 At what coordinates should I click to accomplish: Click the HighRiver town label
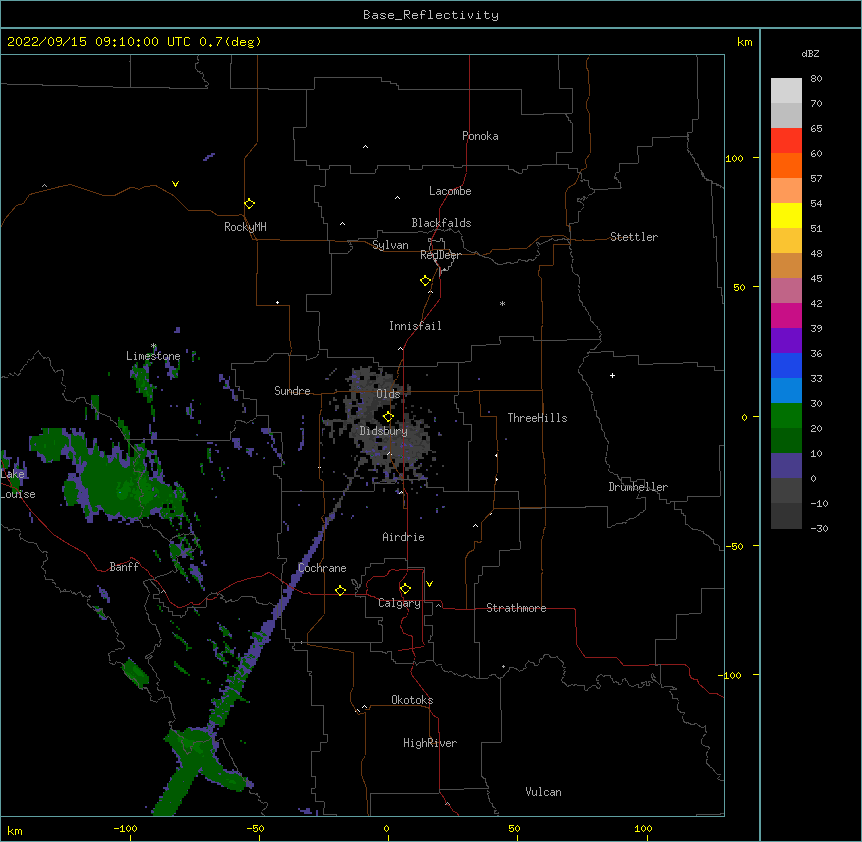click(430, 743)
